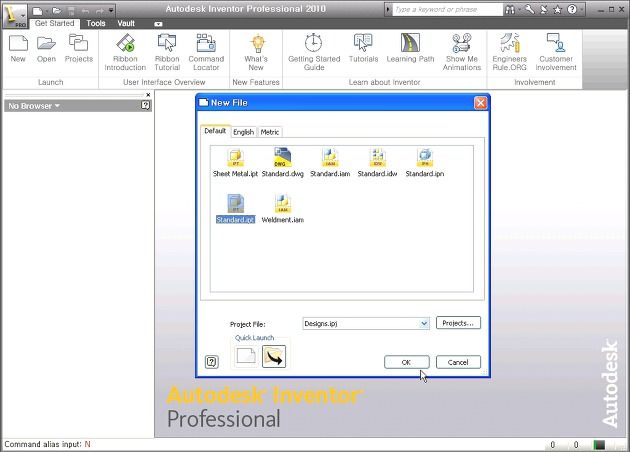630x452 pixels.
Task: Open the dropdown arrow beside the New quick access icon
Action: coord(47,11)
